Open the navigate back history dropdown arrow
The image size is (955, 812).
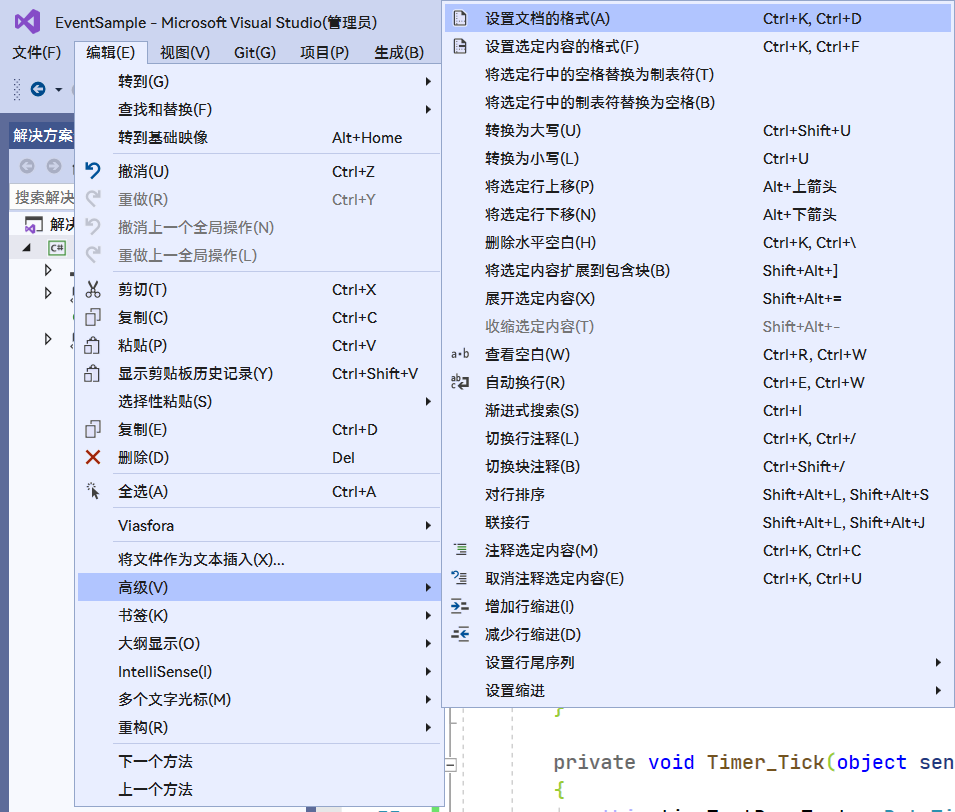58,90
